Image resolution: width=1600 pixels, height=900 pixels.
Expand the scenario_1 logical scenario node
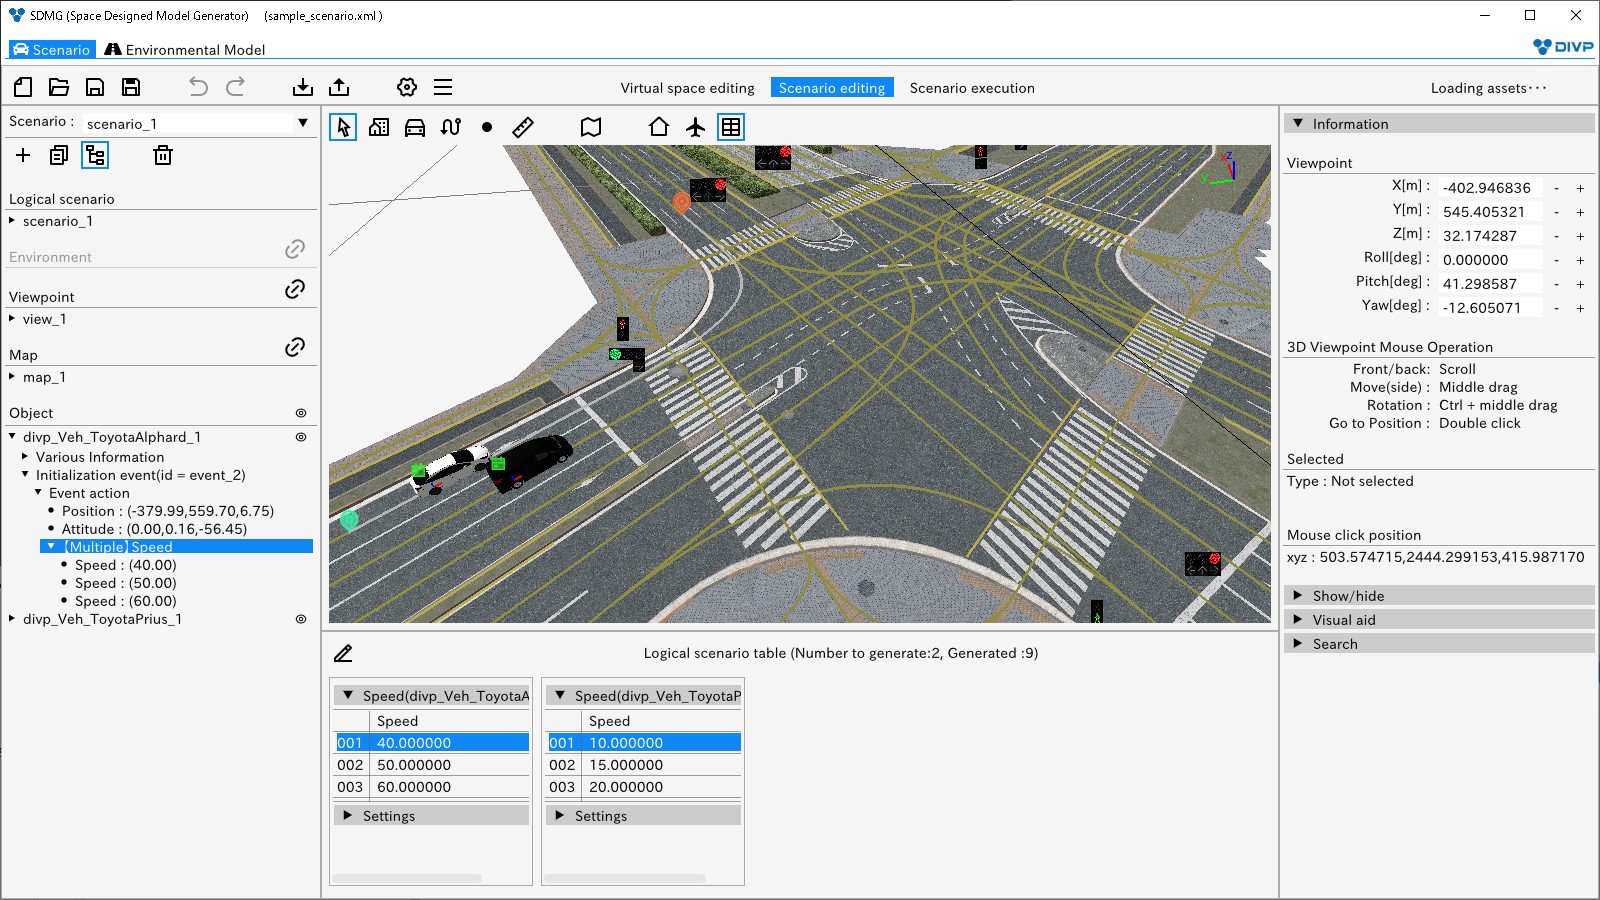click(x=12, y=221)
